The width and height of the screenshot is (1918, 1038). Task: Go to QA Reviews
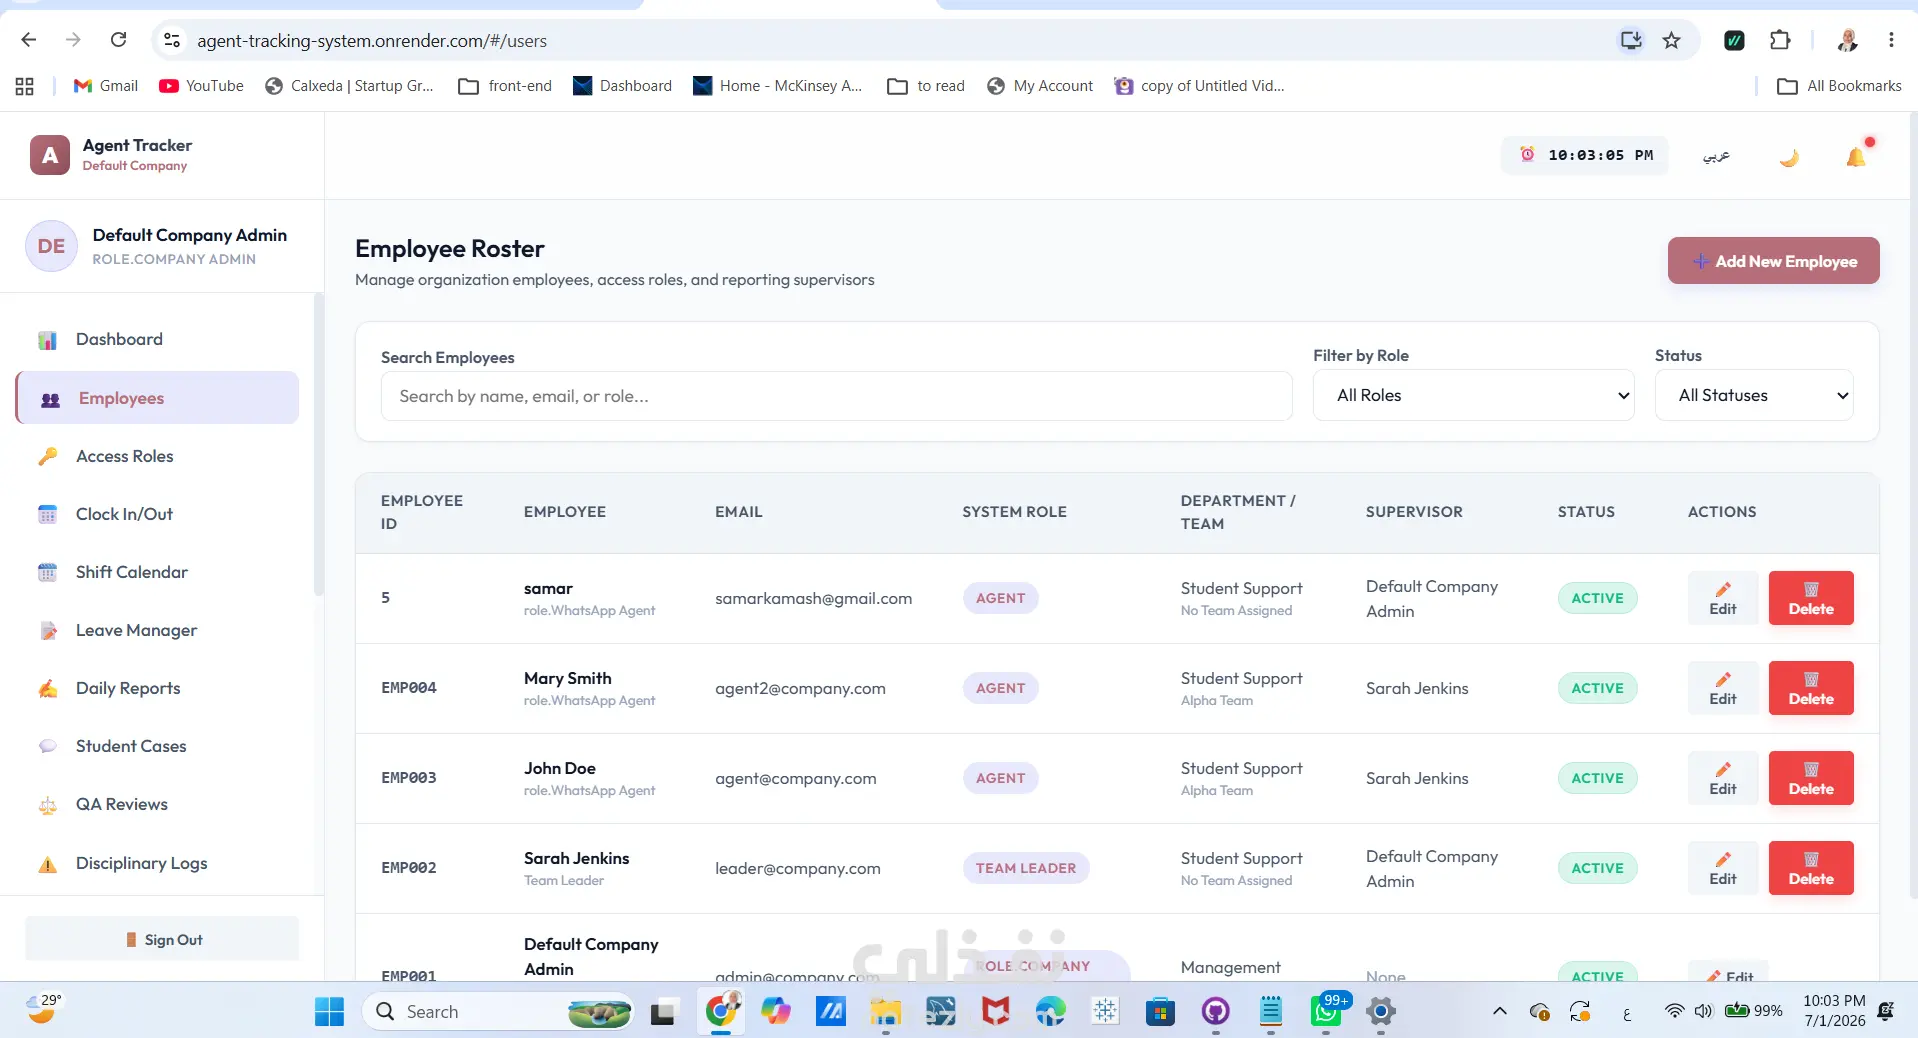point(157,804)
